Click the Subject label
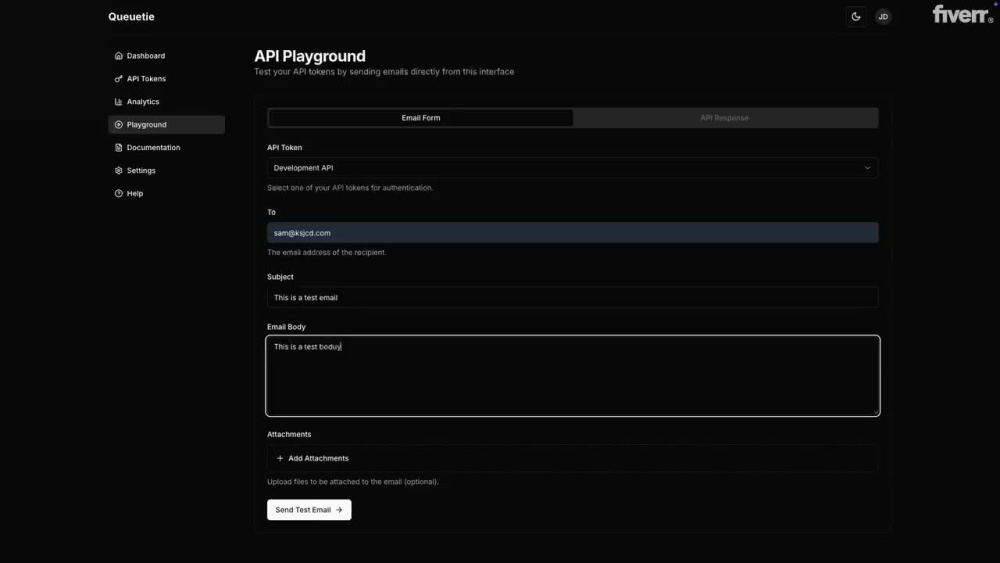Viewport: 1000px width, 563px height. (280, 277)
